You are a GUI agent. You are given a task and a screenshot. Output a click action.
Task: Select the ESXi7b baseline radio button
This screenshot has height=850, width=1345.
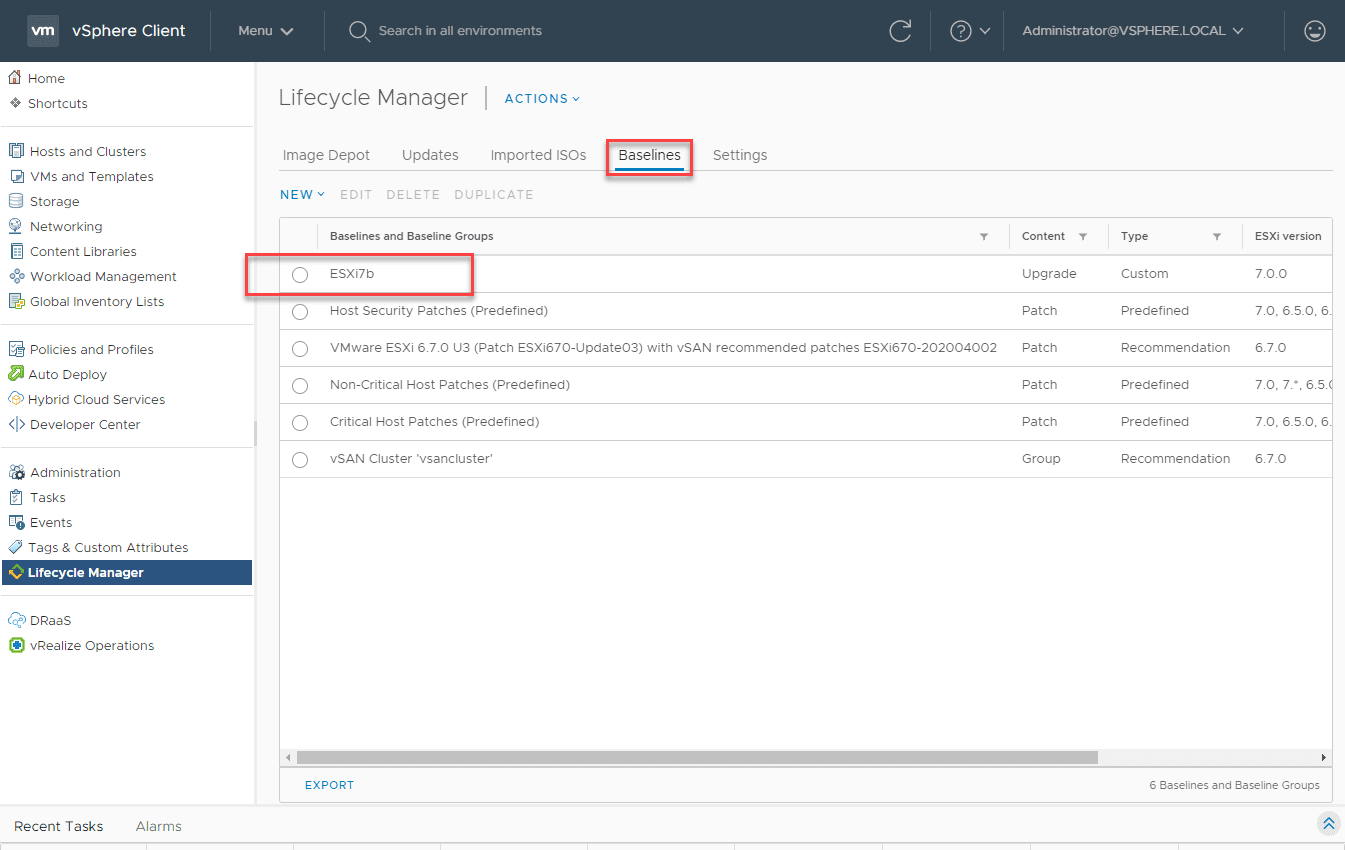pos(300,275)
